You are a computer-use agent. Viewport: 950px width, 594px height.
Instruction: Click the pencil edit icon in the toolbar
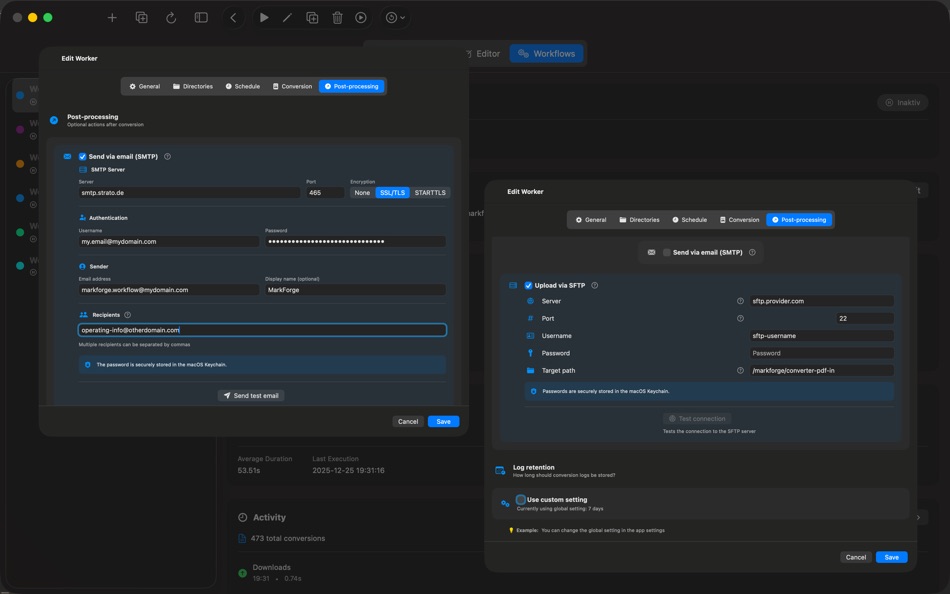[x=287, y=18]
